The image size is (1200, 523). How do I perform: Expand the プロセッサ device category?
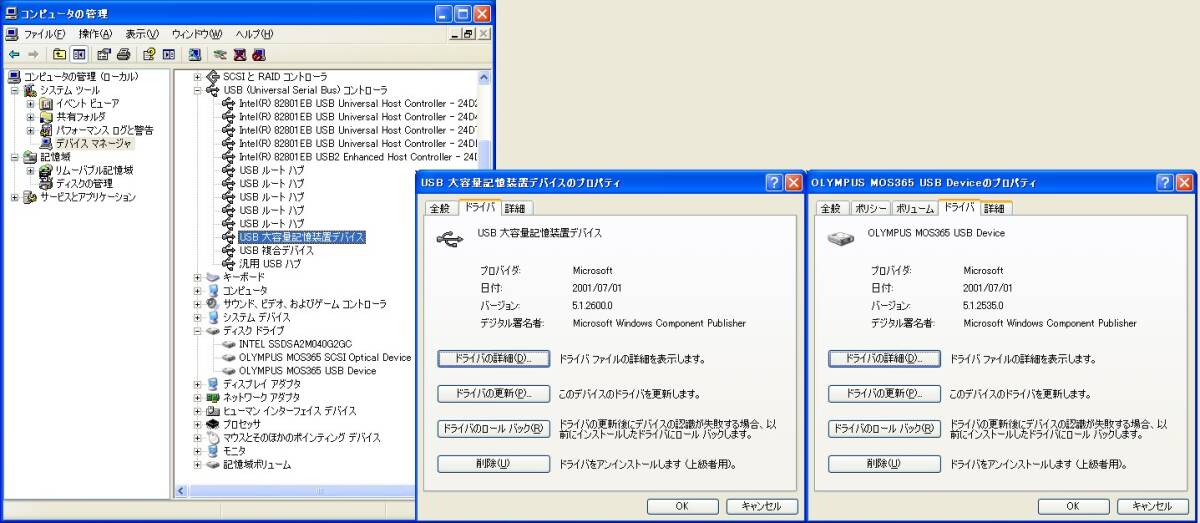click(198, 424)
